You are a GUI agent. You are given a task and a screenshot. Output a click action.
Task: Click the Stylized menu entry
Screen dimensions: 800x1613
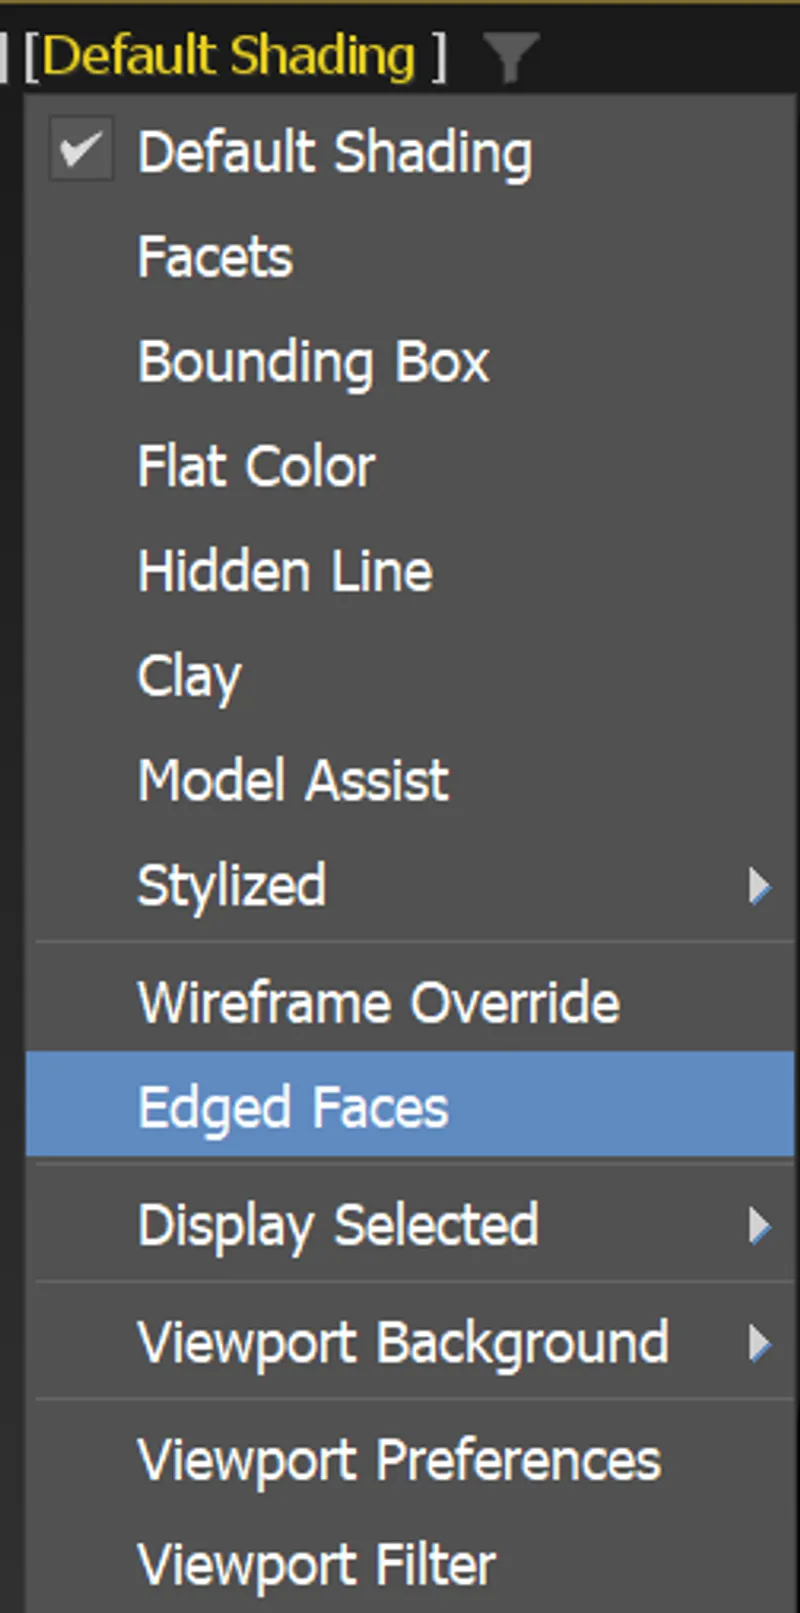pyautogui.click(x=232, y=886)
